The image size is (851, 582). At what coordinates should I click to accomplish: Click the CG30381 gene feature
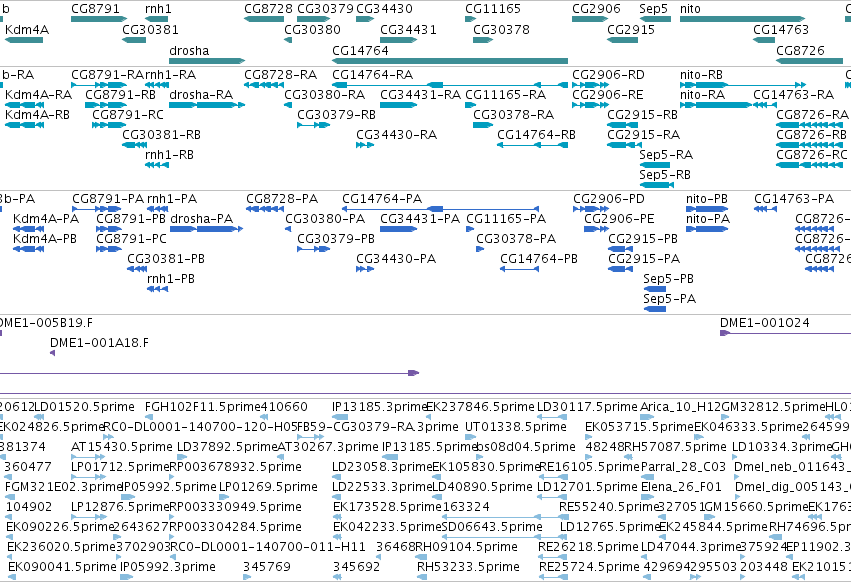[134, 40]
